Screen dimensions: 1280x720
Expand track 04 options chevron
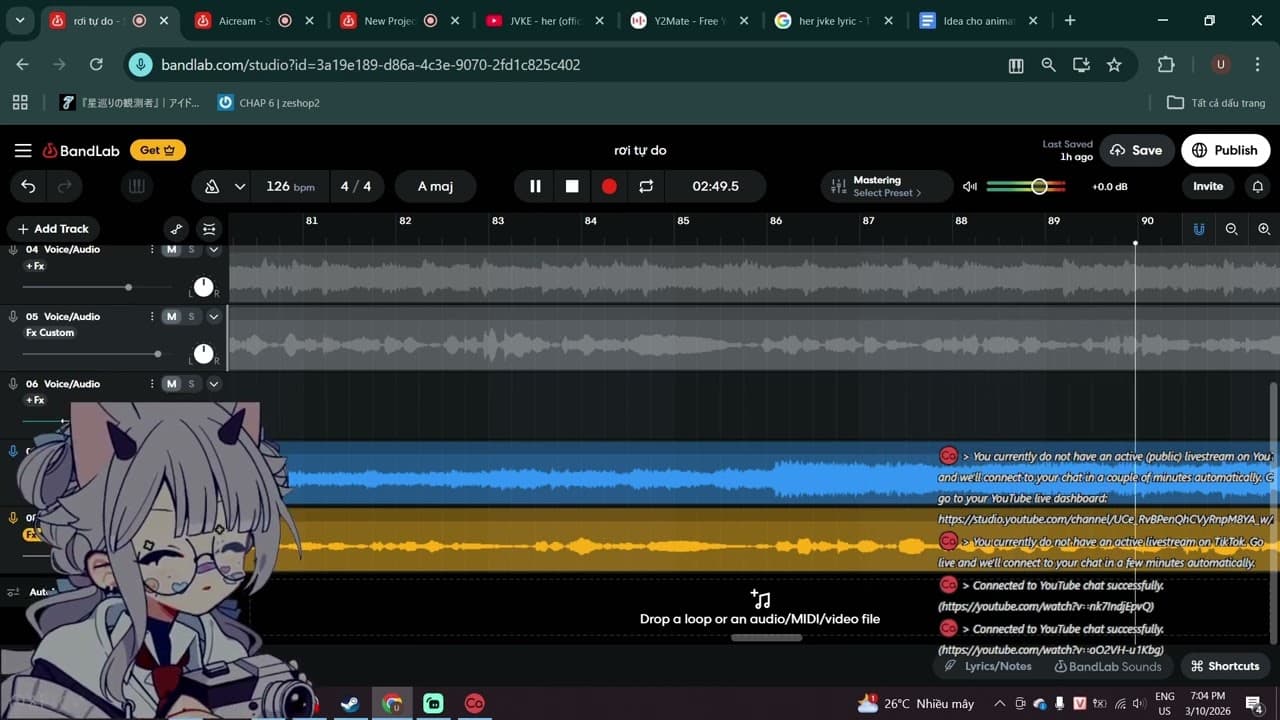(214, 249)
